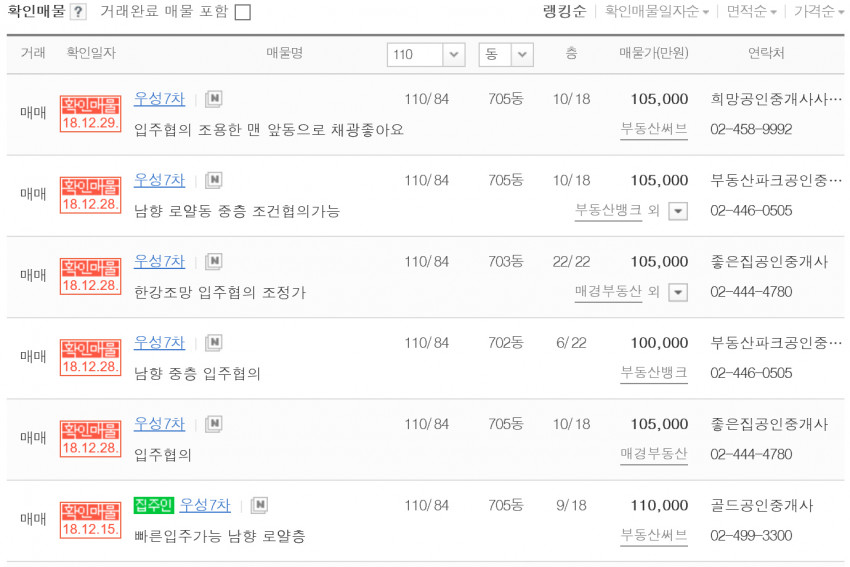Click the green 집주인 badge
Image resolution: width=850 pixels, height=567 pixels.
tap(154, 505)
